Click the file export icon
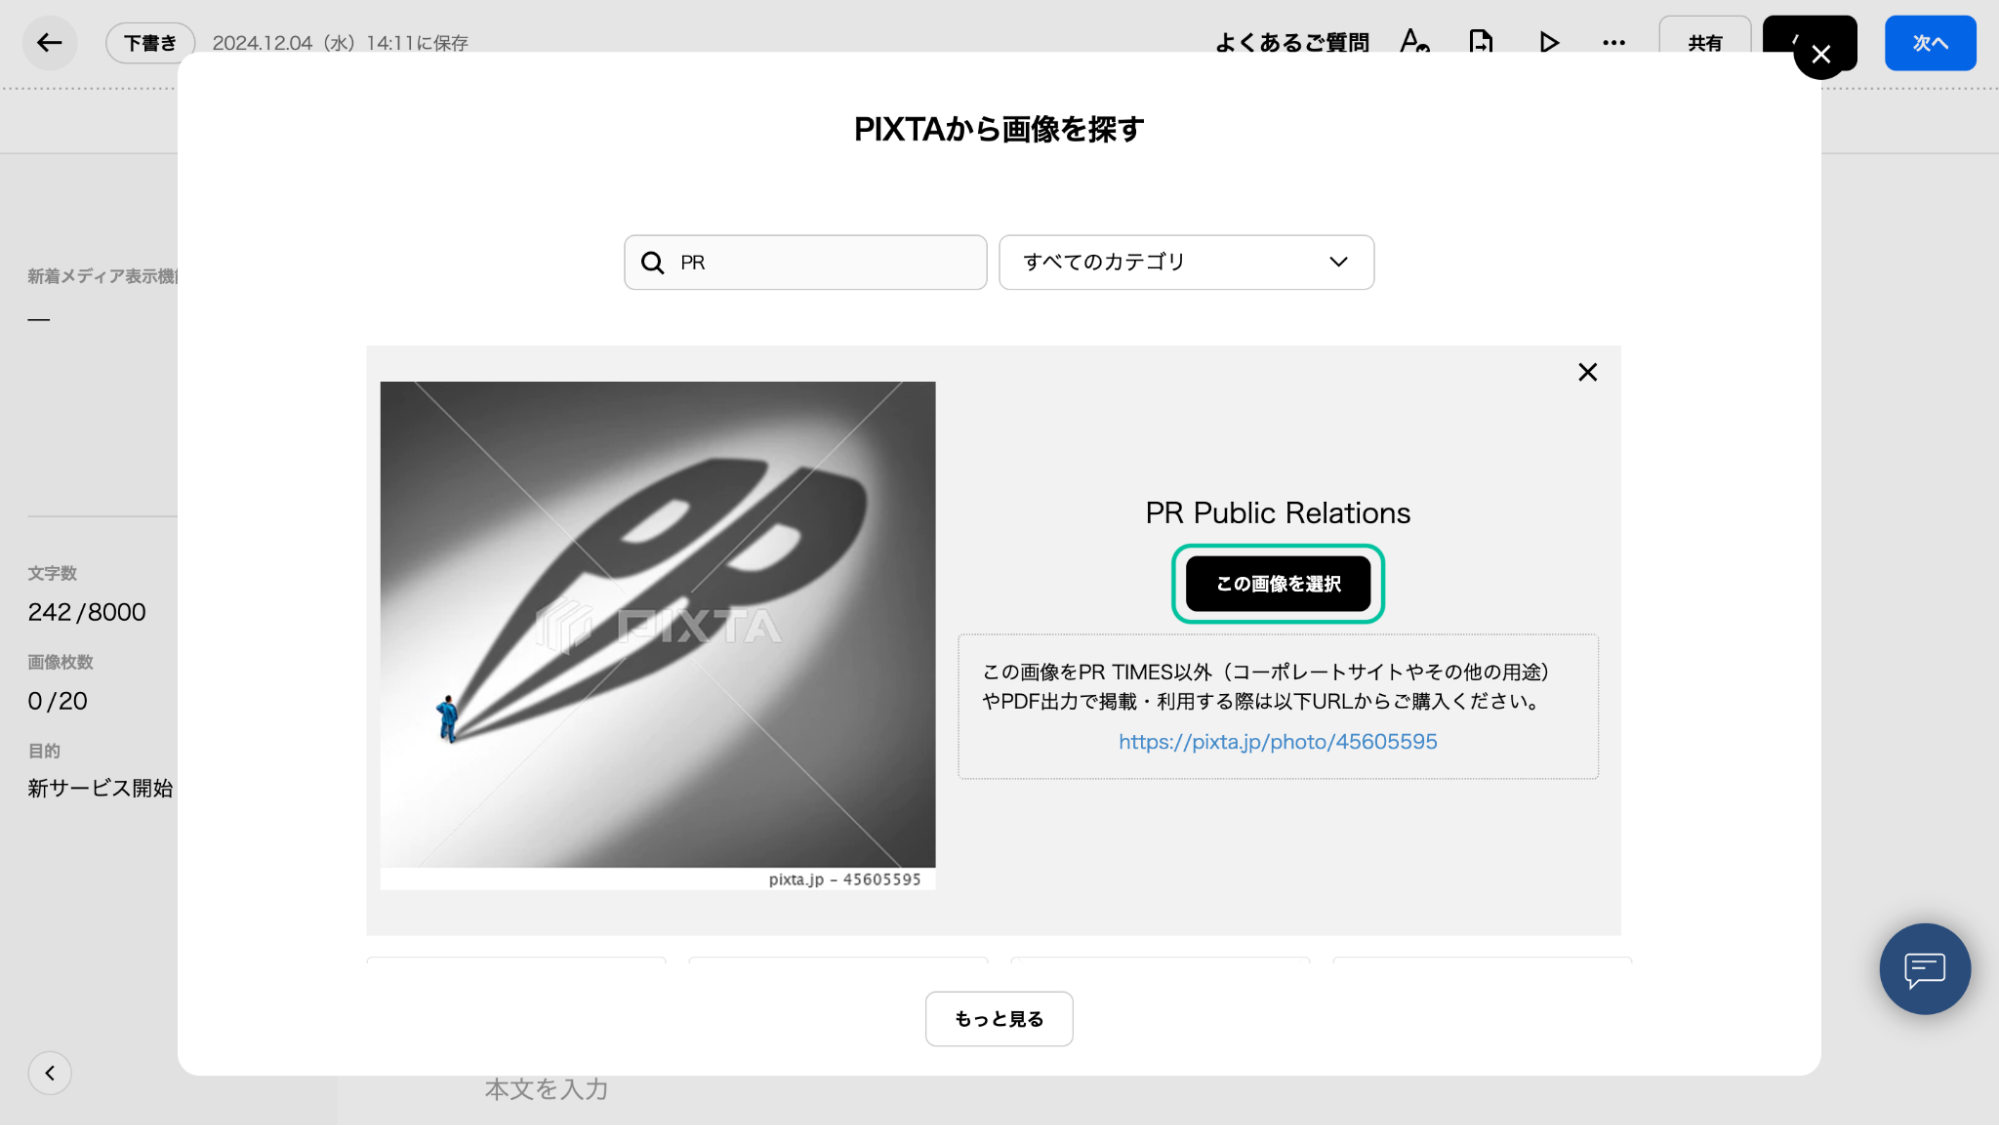1999x1126 pixels. (1481, 42)
